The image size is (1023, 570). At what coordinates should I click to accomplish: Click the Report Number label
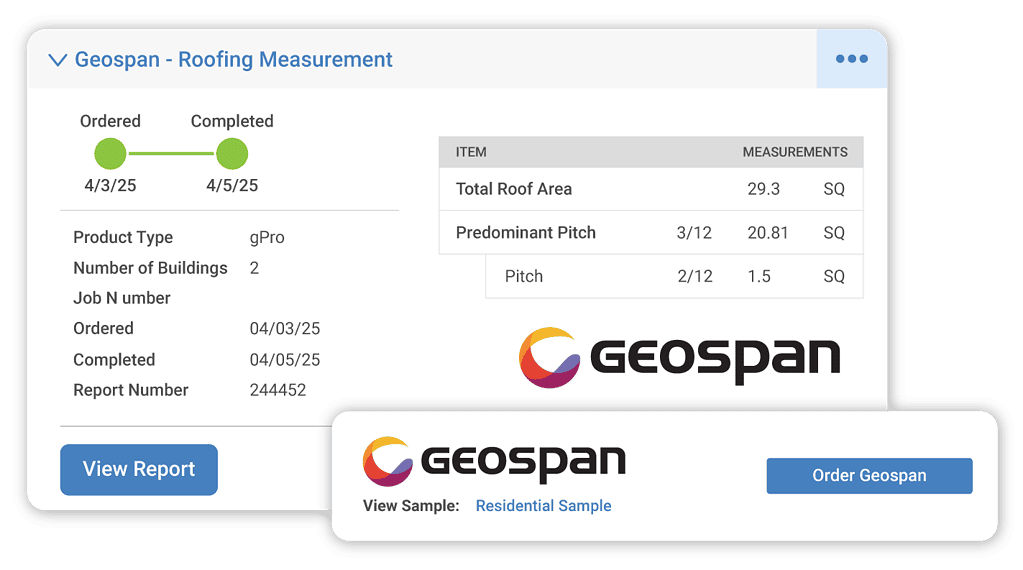130,390
